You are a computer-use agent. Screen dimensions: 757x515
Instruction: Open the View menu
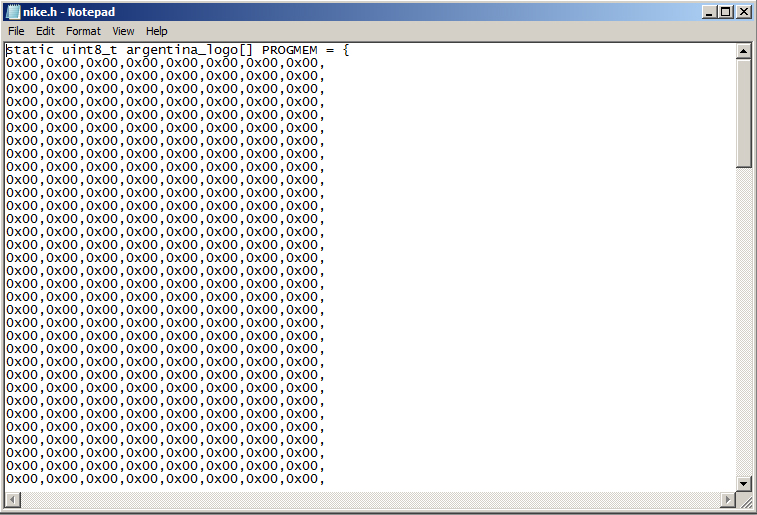(123, 31)
